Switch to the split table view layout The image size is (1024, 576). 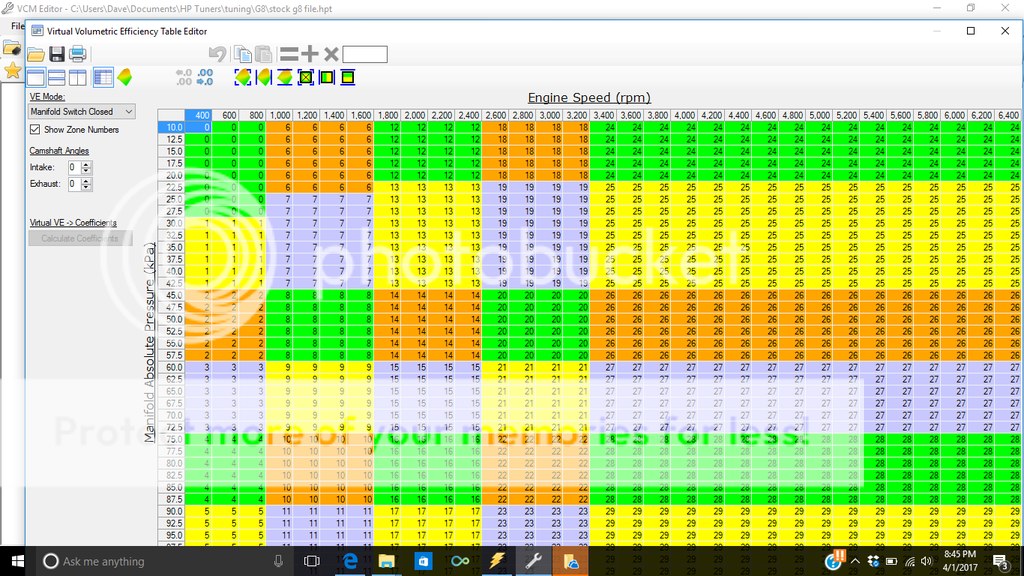[58, 77]
